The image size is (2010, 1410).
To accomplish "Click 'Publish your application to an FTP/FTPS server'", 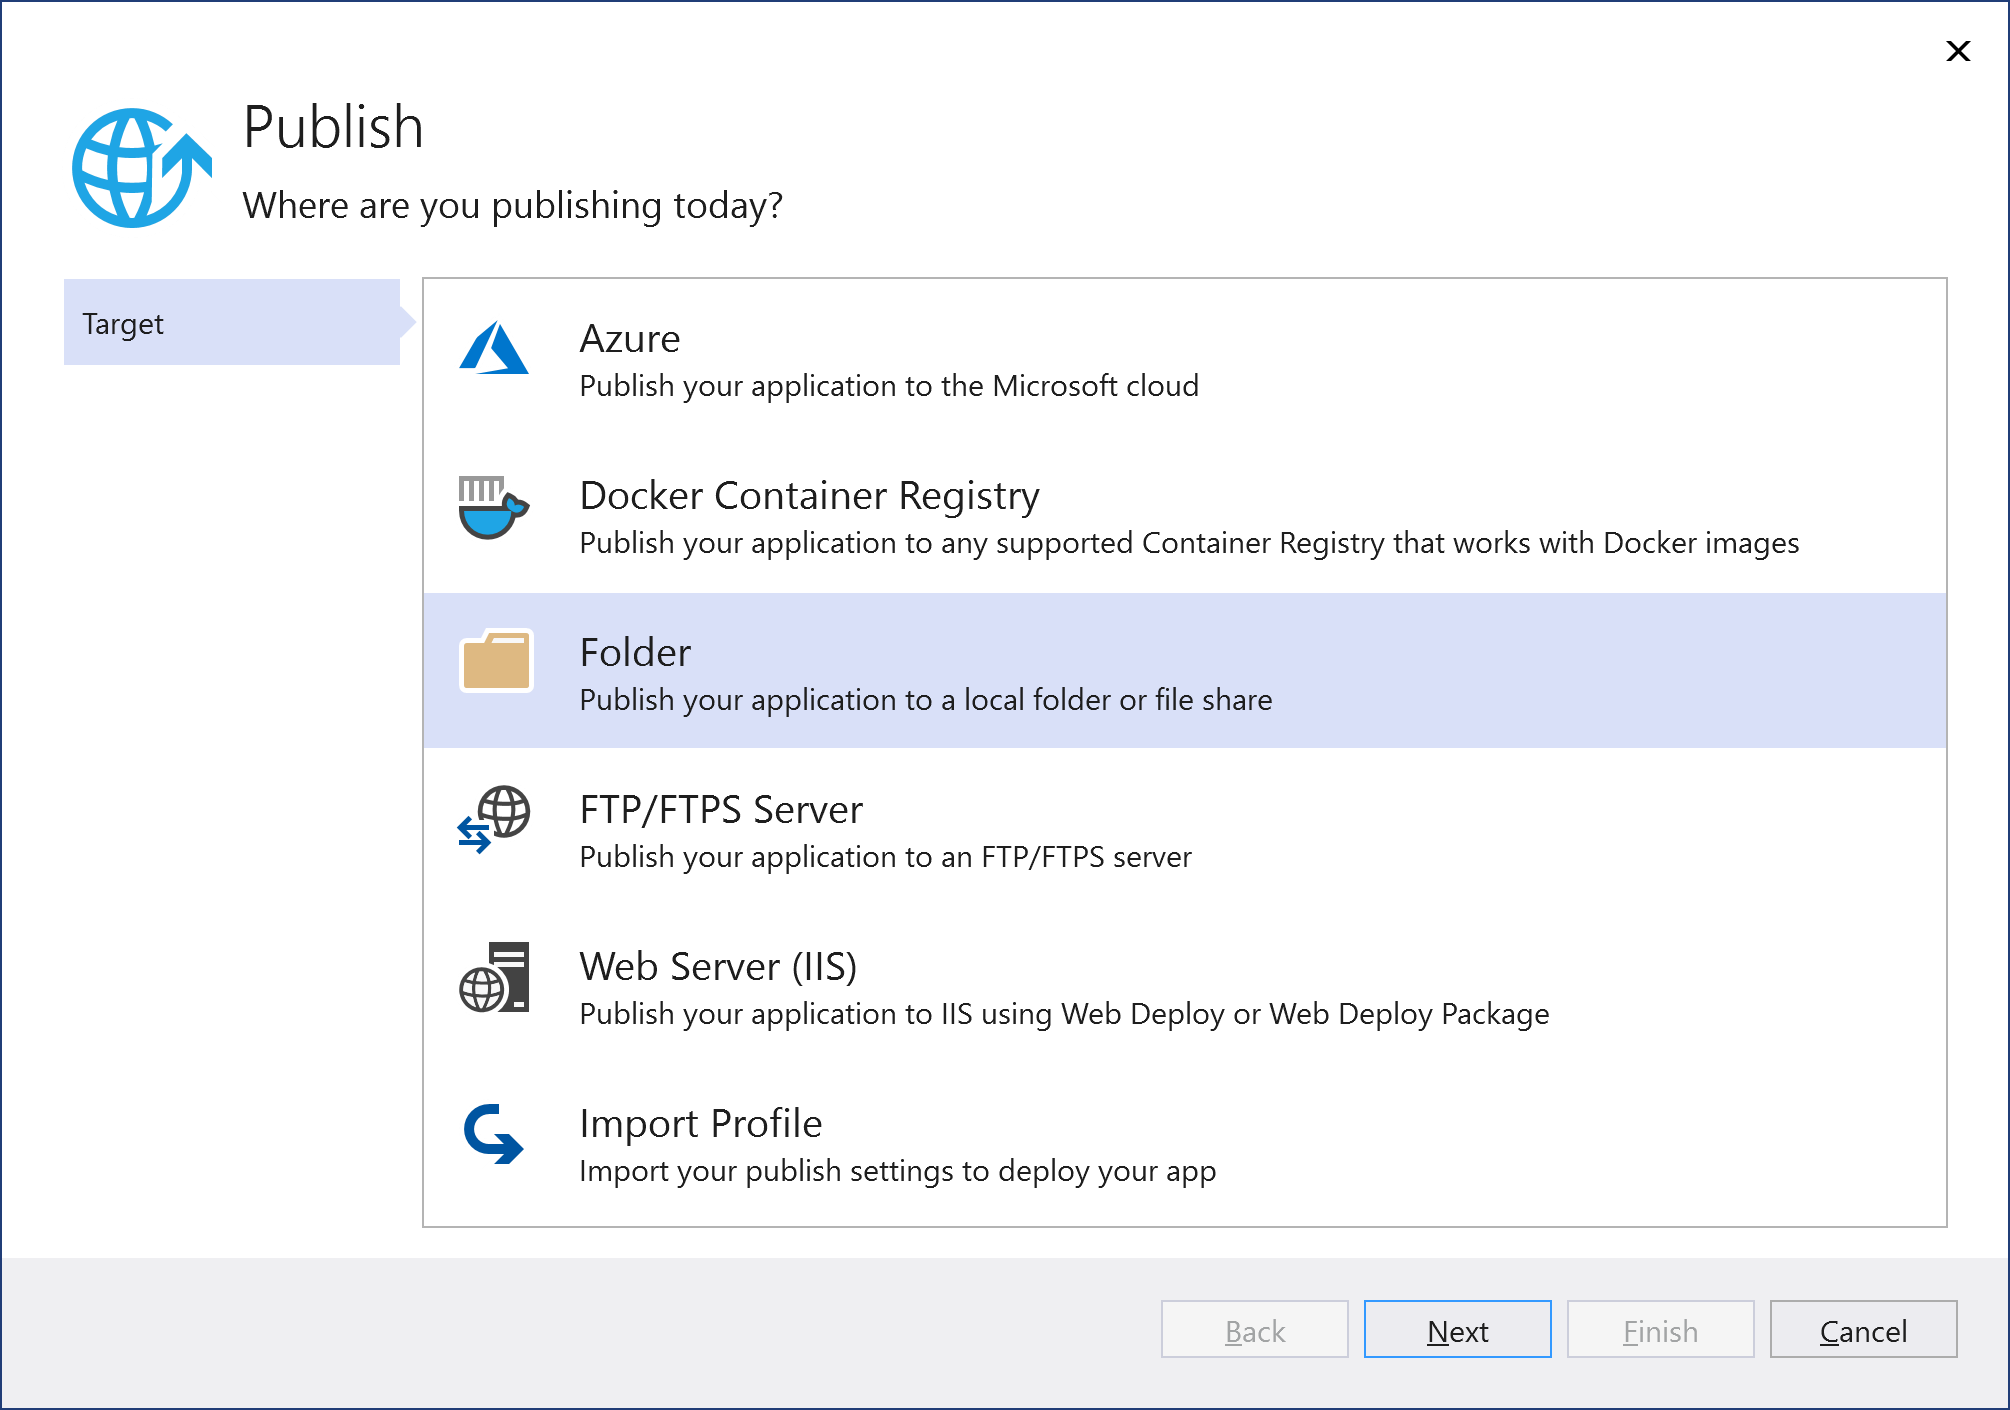I will 886,857.
